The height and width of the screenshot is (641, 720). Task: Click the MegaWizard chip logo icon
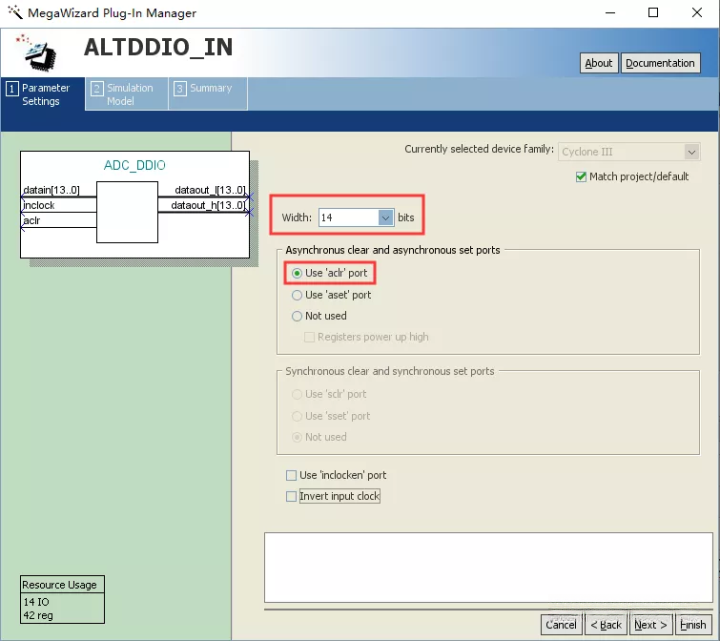click(38, 53)
